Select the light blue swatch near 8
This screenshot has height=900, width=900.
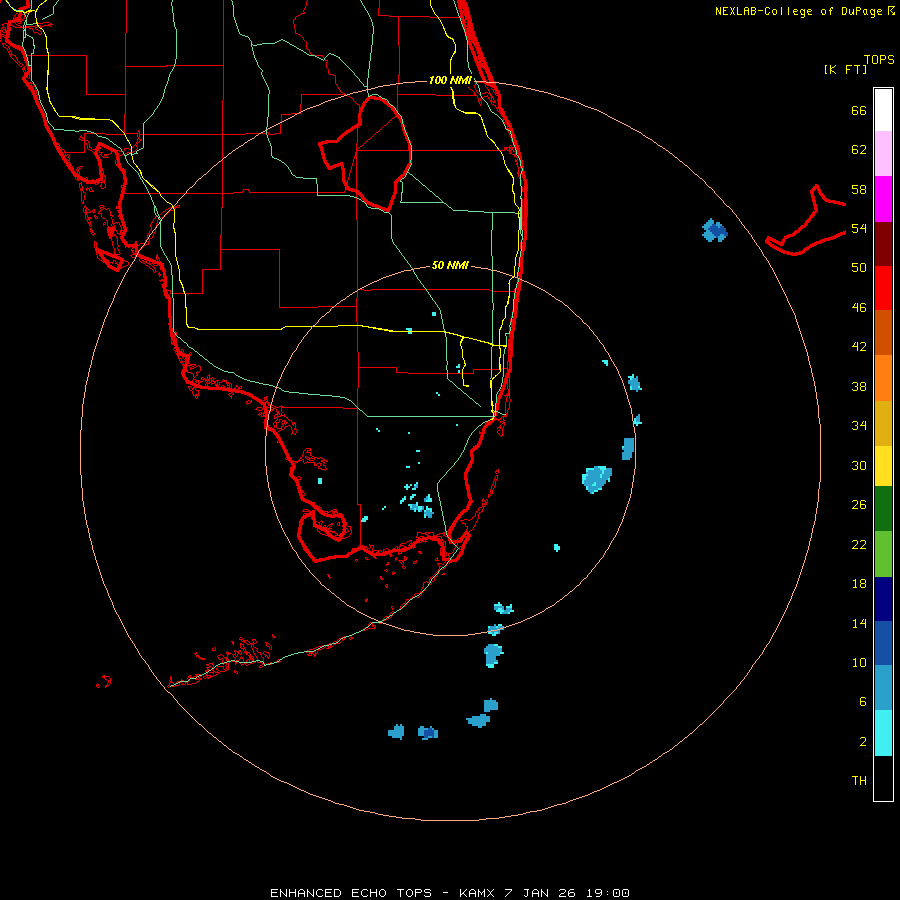click(883, 688)
